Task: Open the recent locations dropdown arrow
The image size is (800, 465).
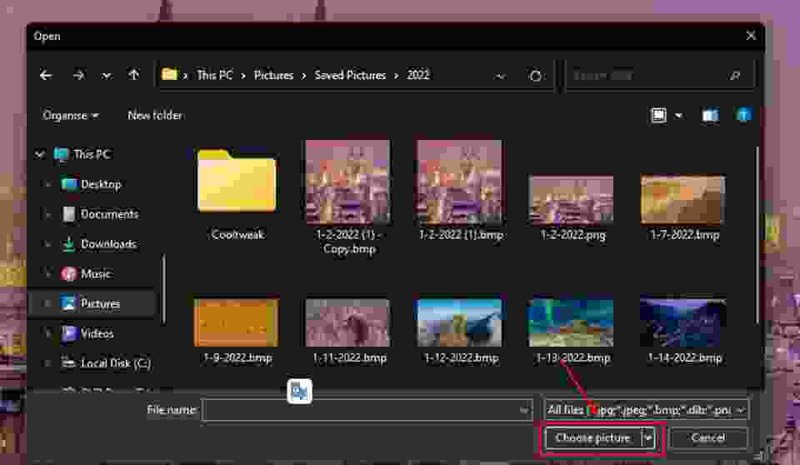Action: pos(106,76)
